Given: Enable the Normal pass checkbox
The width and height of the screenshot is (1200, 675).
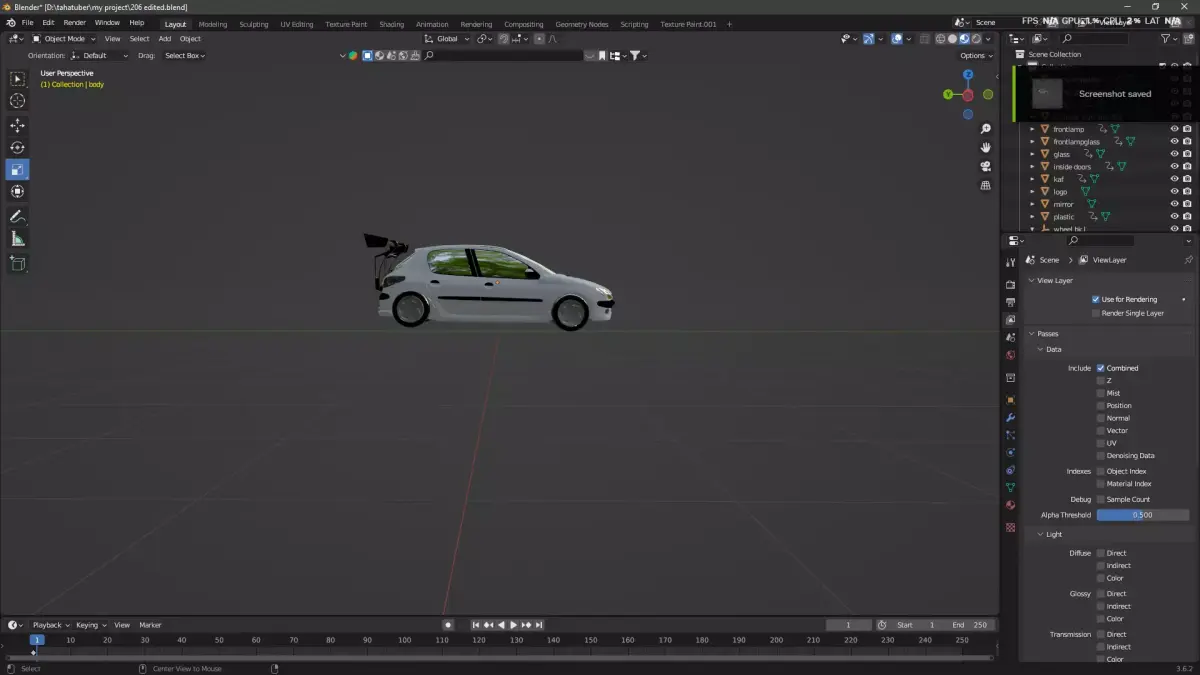Looking at the screenshot, I should (1101, 418).
